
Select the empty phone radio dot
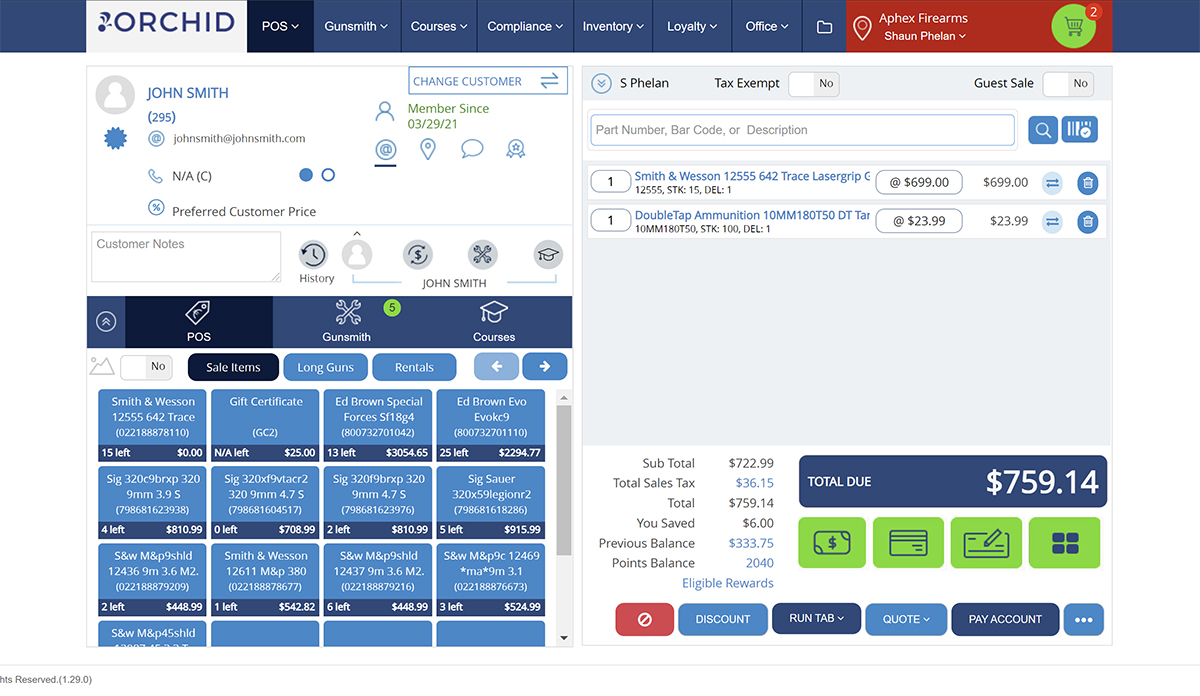click(328, 175)
